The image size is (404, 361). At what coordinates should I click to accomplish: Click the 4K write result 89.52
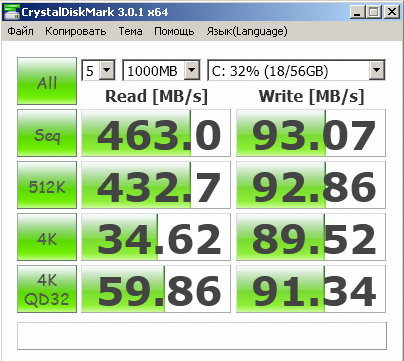(311, 237)
